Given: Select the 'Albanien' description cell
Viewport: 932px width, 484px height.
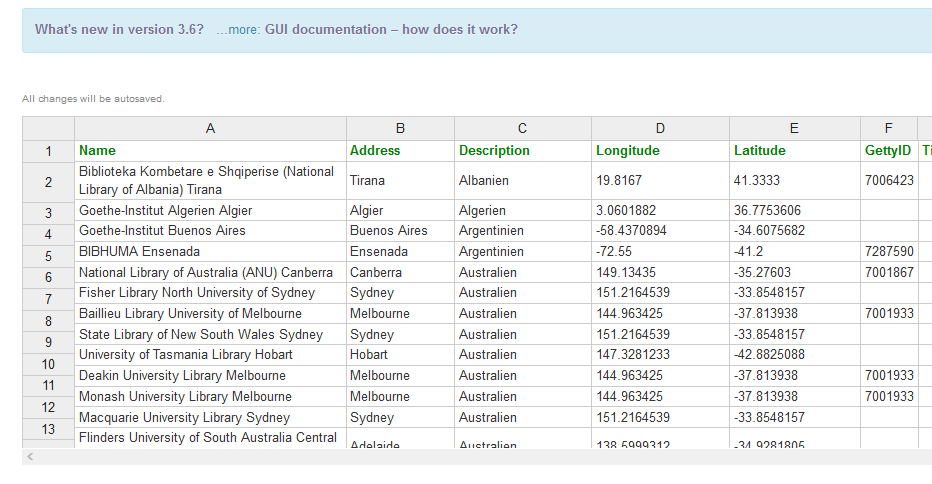Looking at the screenshot, I should coord(522,181).
